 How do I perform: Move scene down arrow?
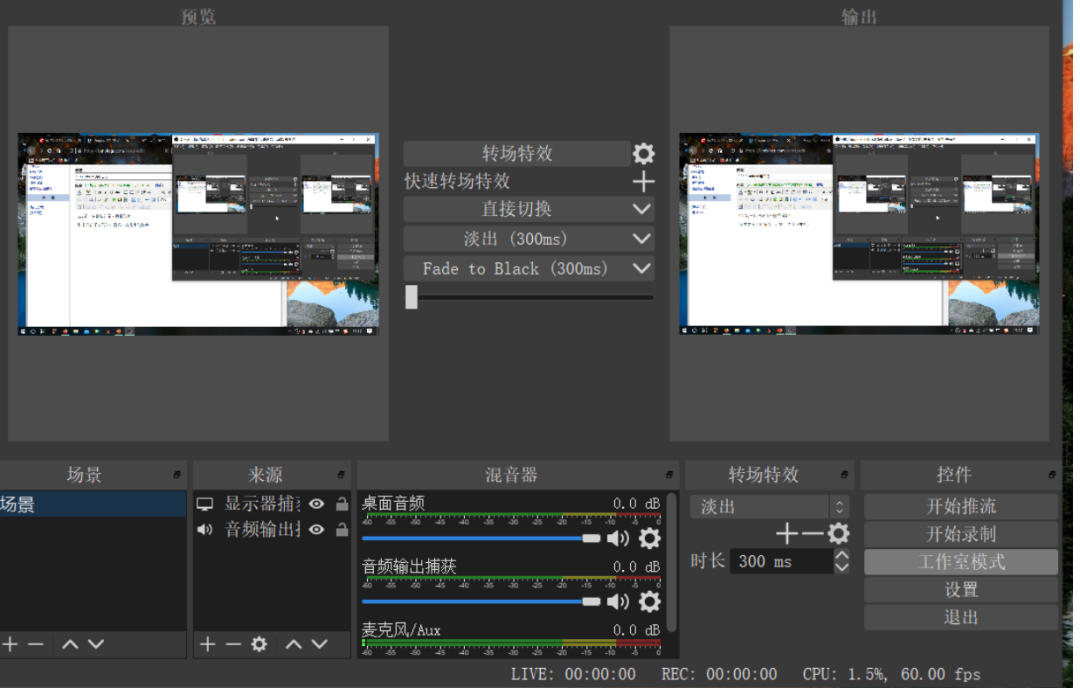(x=96, y=644)
